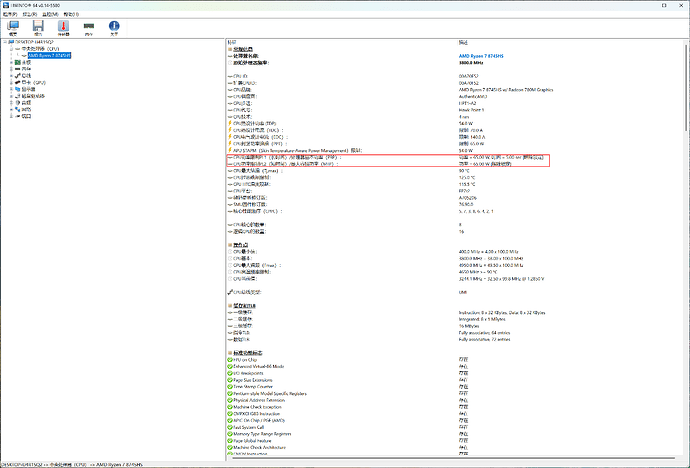Select the Motherboard (主板) tree node
This screenshot has width=690, height=468.
26,61
